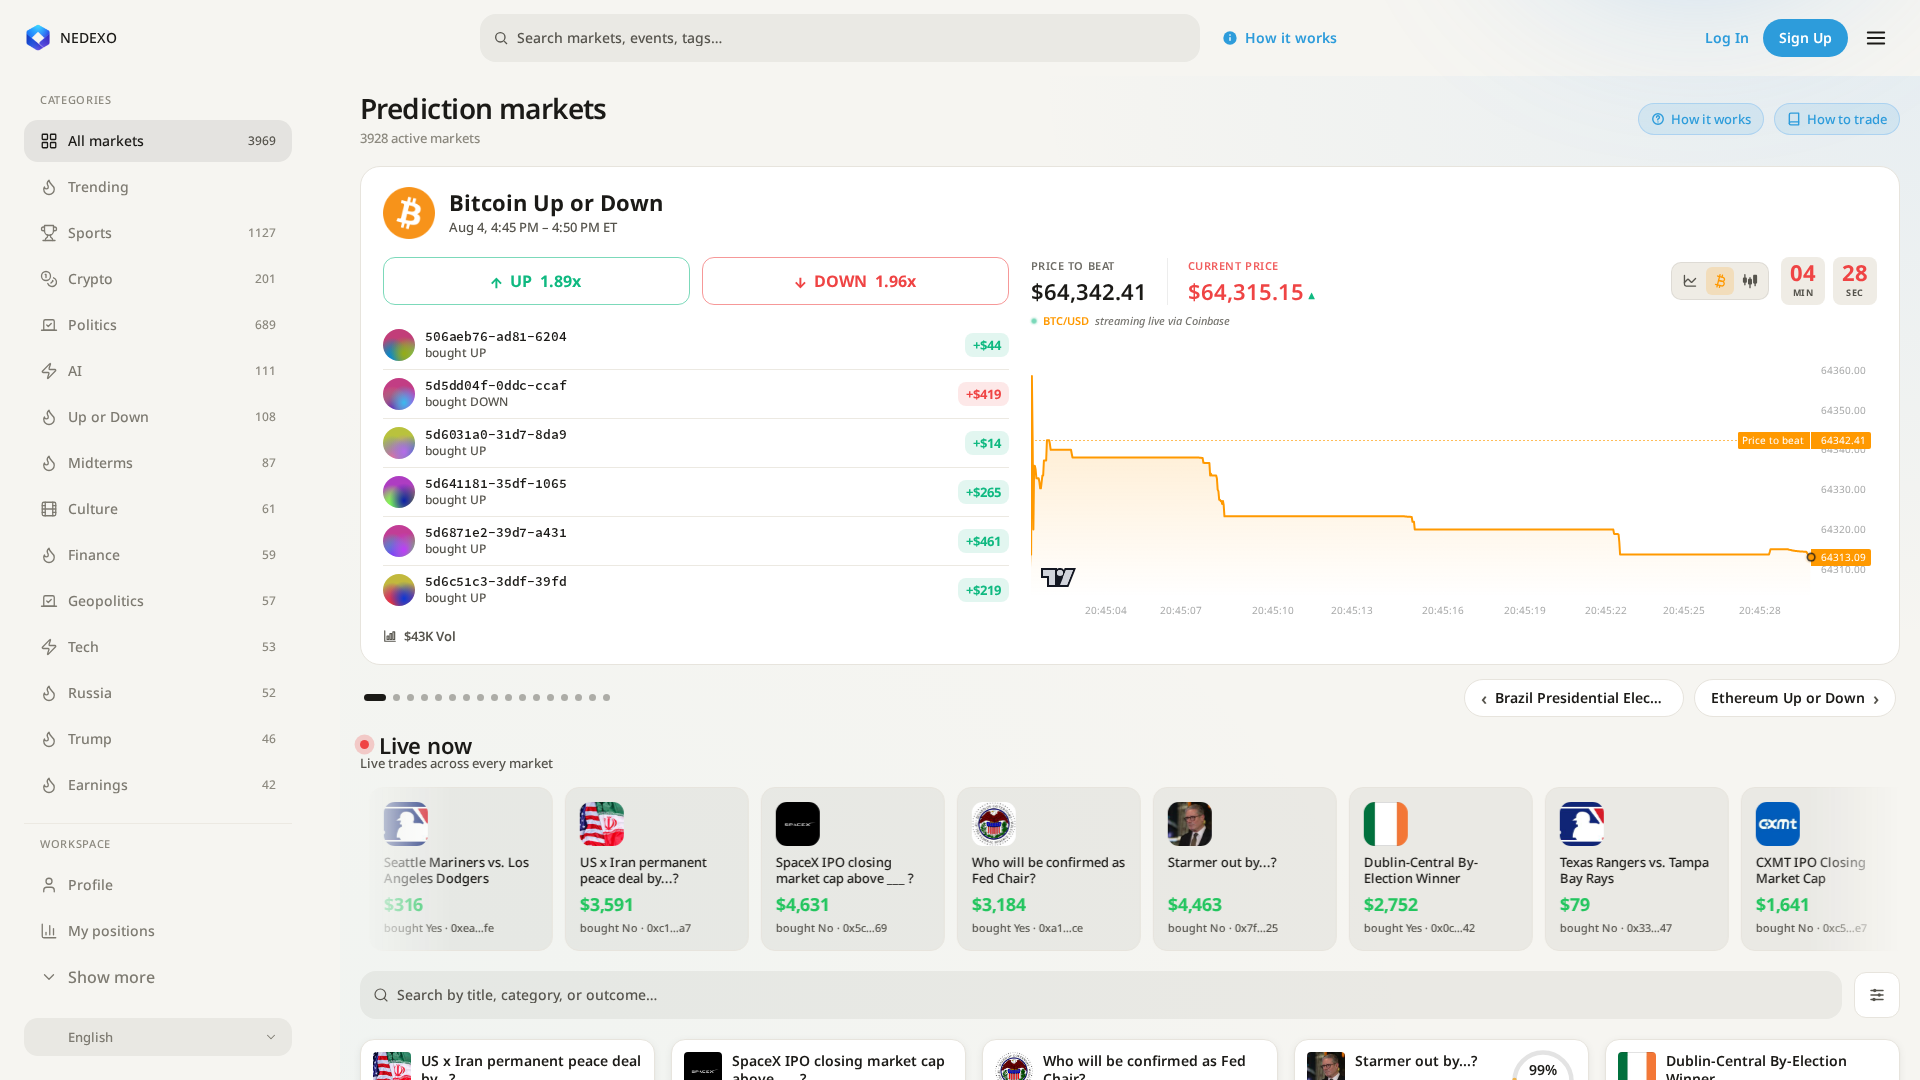This screenshot has height=1080, width=1920.
Task: Open the Up or Down category
Action: tap(158, 417)
